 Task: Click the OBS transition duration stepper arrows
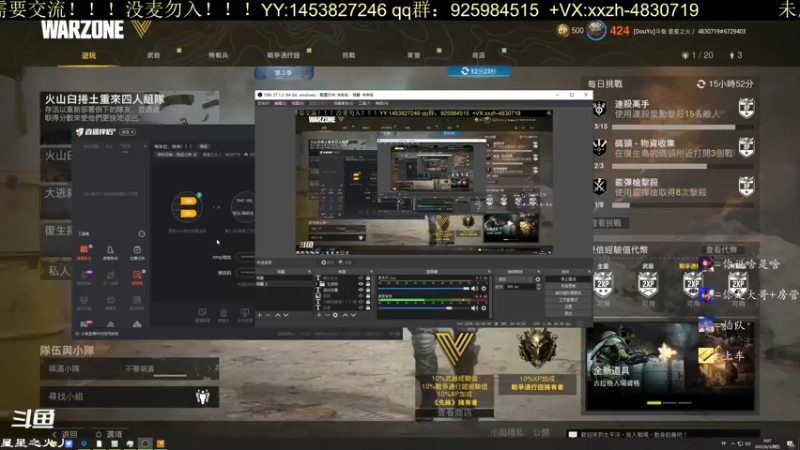pos(539,287)
